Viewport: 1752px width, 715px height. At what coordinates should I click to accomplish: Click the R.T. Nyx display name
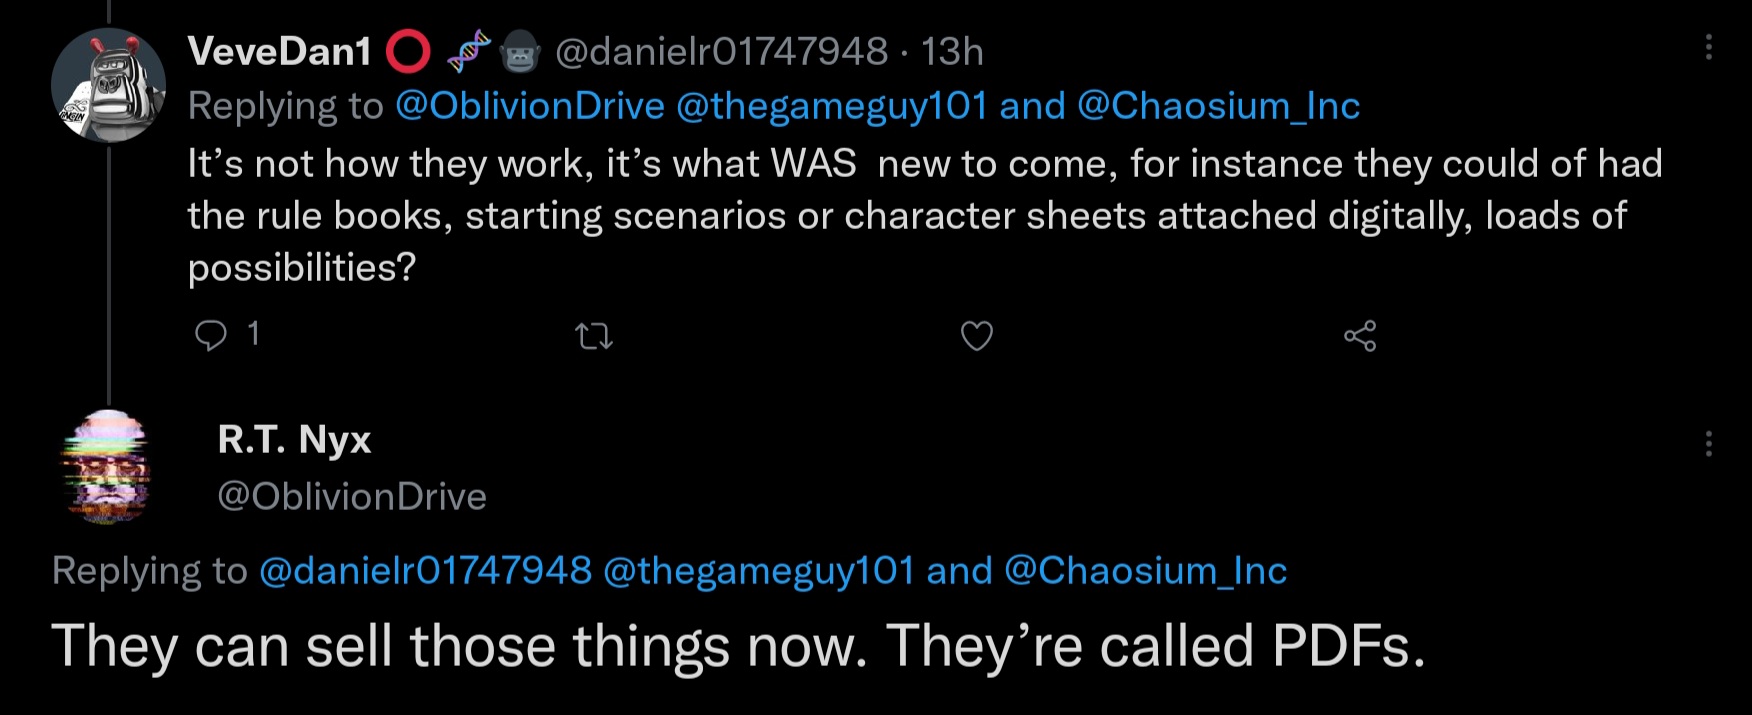[x=294, y=440]
